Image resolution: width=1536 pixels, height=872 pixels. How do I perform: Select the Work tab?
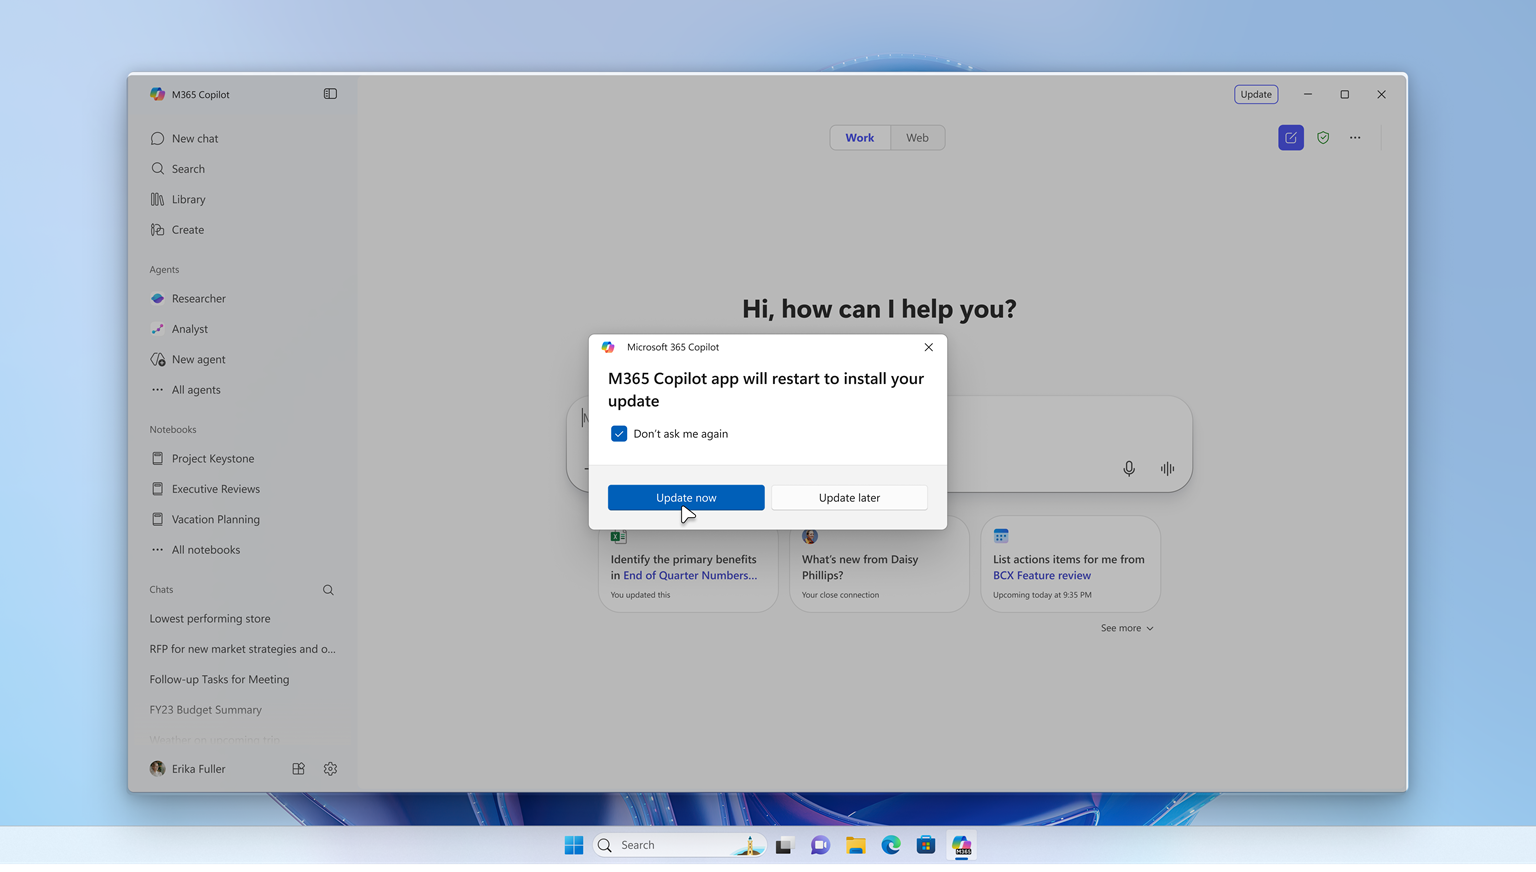pyautogui.click(x=859, y=137)
